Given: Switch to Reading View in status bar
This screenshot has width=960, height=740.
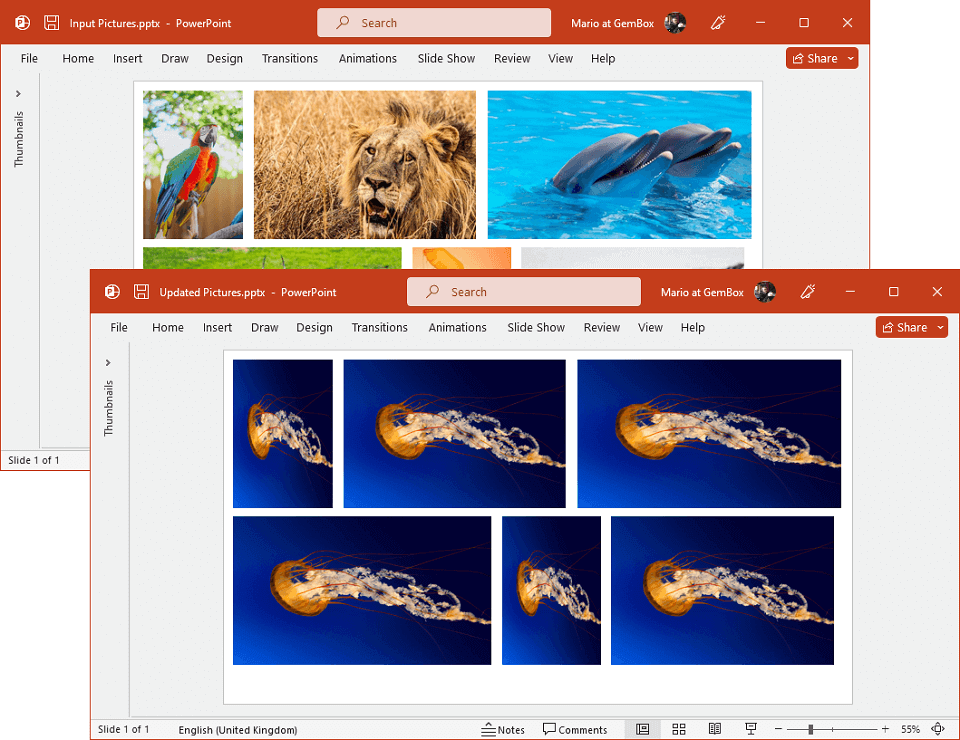Looking at the screenshot, I should tap(715, 729).
